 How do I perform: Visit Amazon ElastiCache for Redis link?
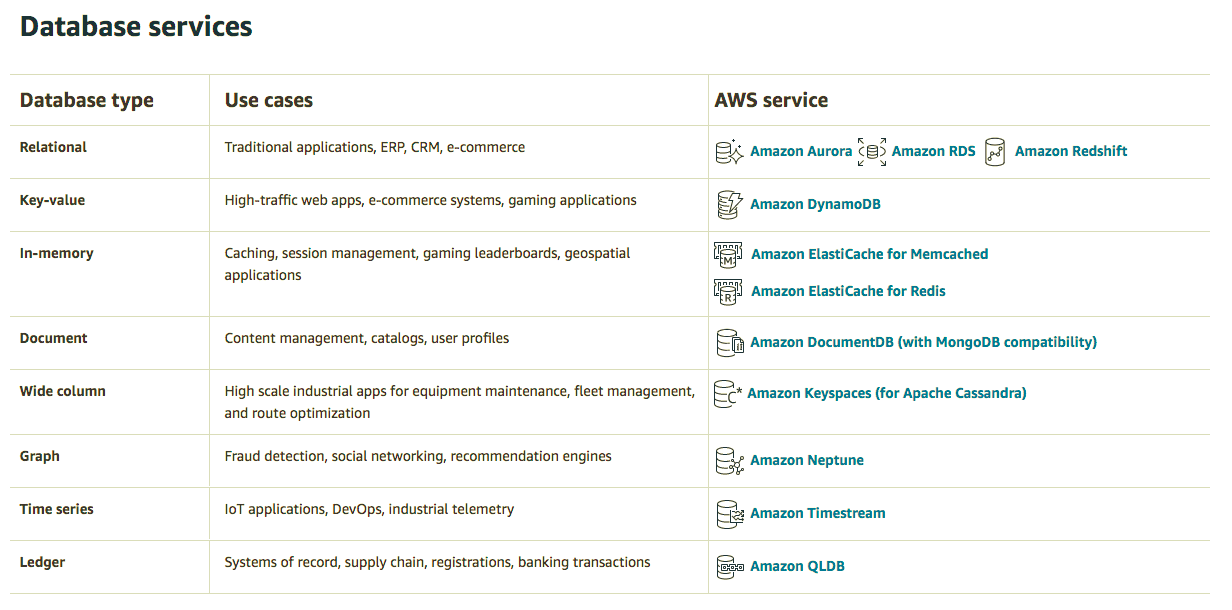tap(848, 291)
